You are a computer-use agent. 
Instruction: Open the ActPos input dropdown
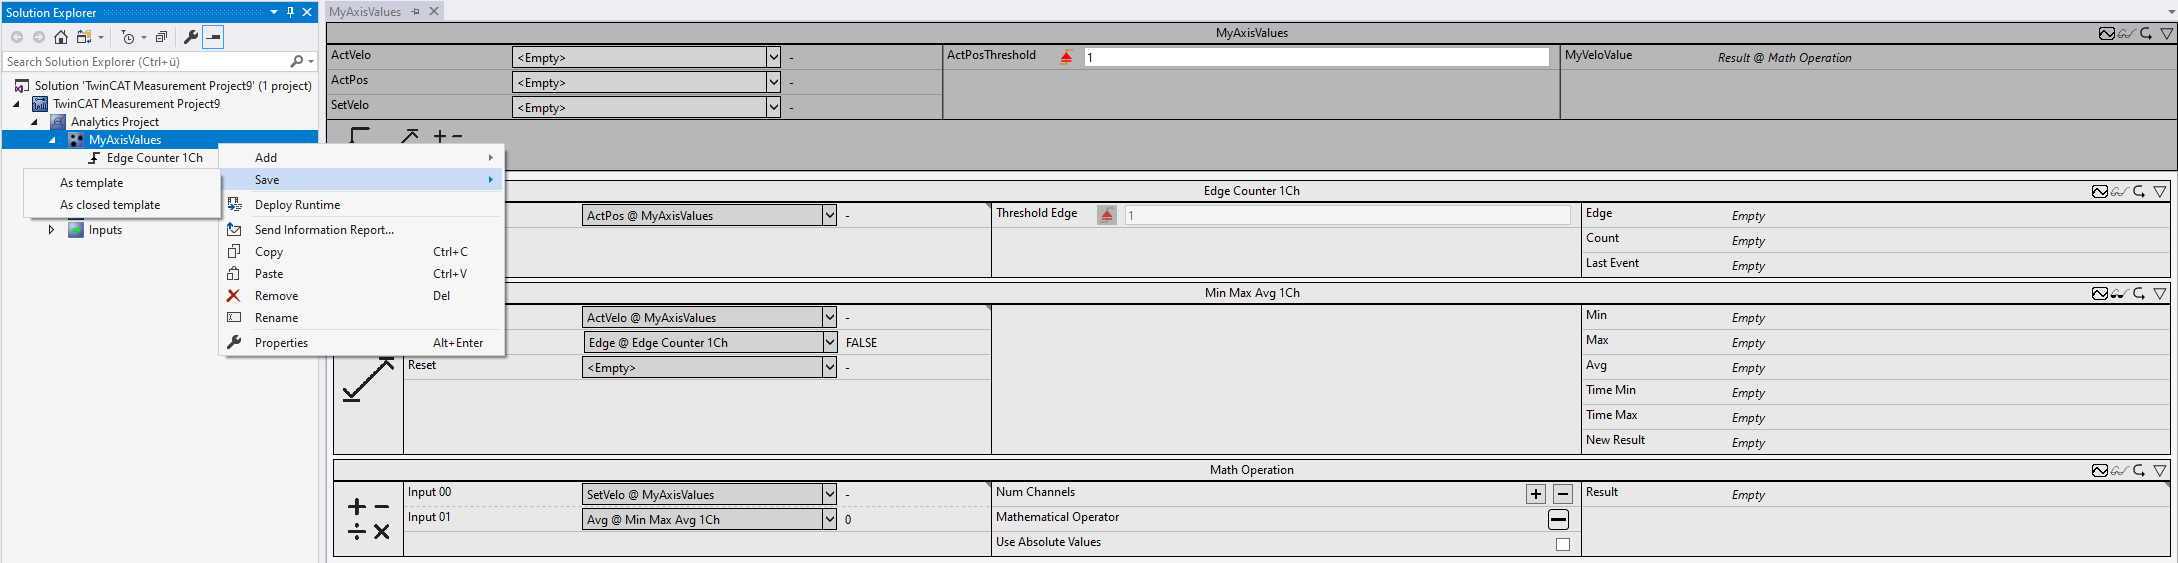click(x=773, y=82)
